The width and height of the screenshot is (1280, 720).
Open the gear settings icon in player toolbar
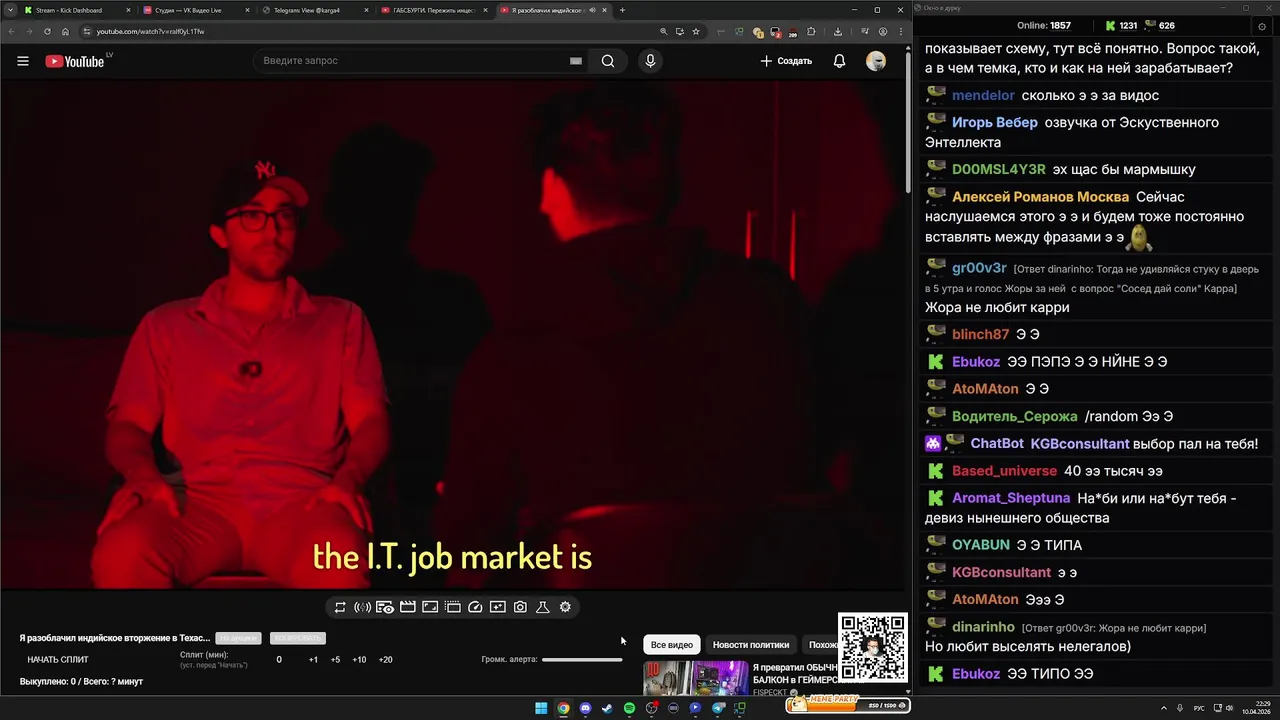(565, 607)
